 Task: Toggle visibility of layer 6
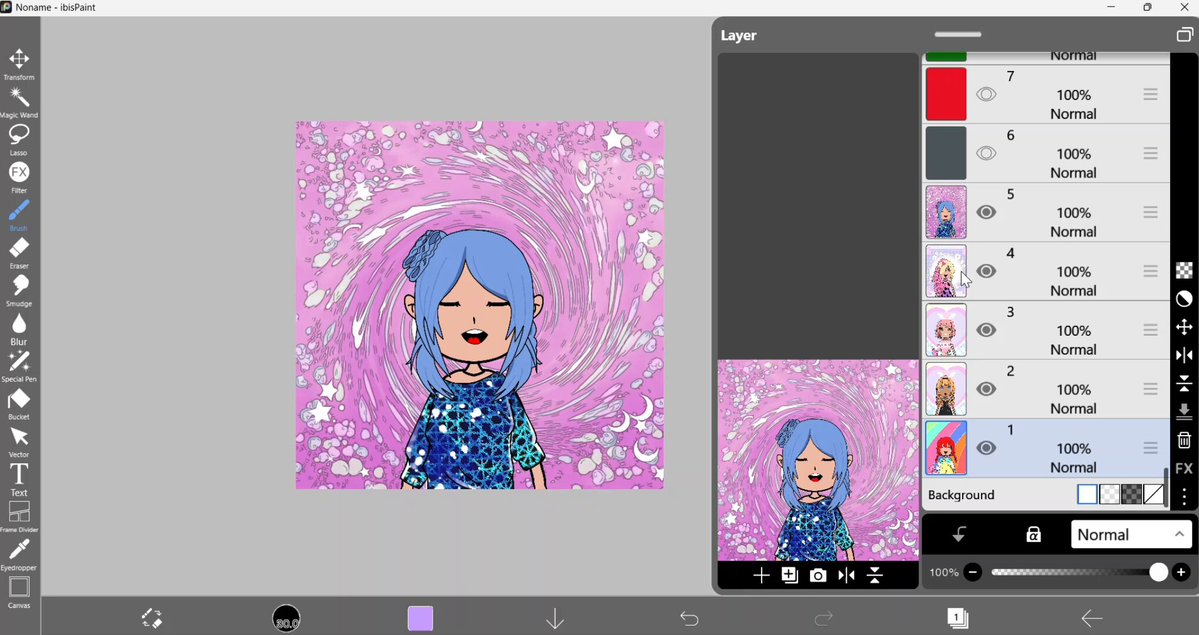[986, 154]
